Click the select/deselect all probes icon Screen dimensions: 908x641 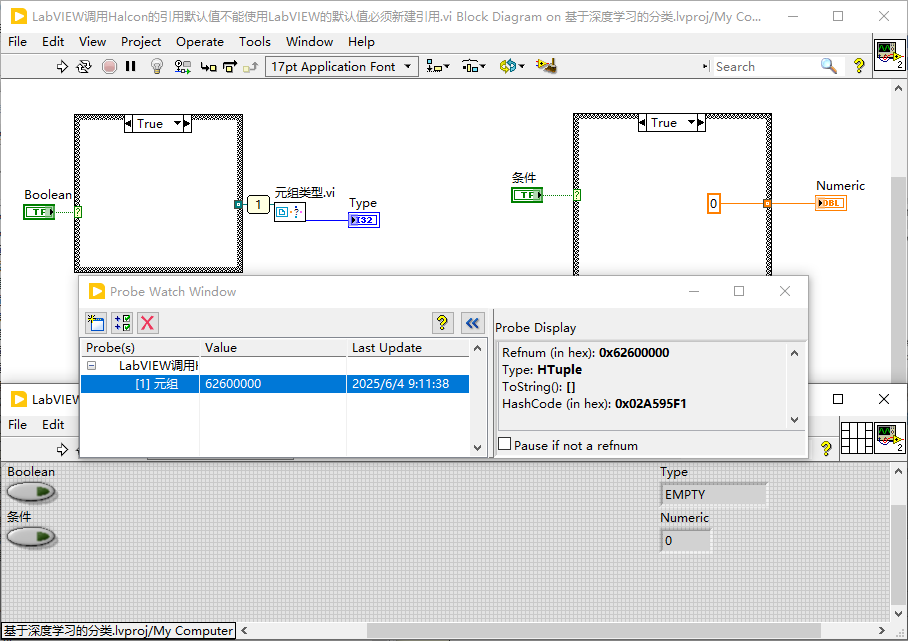click(122, 323)
